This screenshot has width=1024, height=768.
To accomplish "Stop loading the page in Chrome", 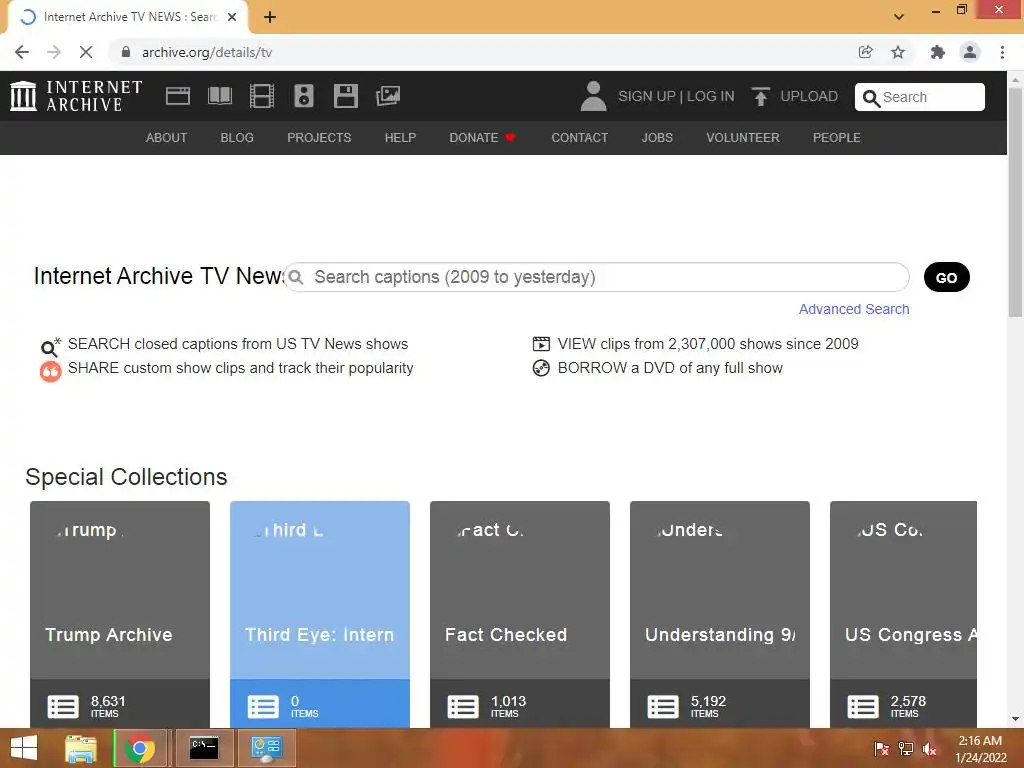I will pyautogui.click(x=86, y=52).
